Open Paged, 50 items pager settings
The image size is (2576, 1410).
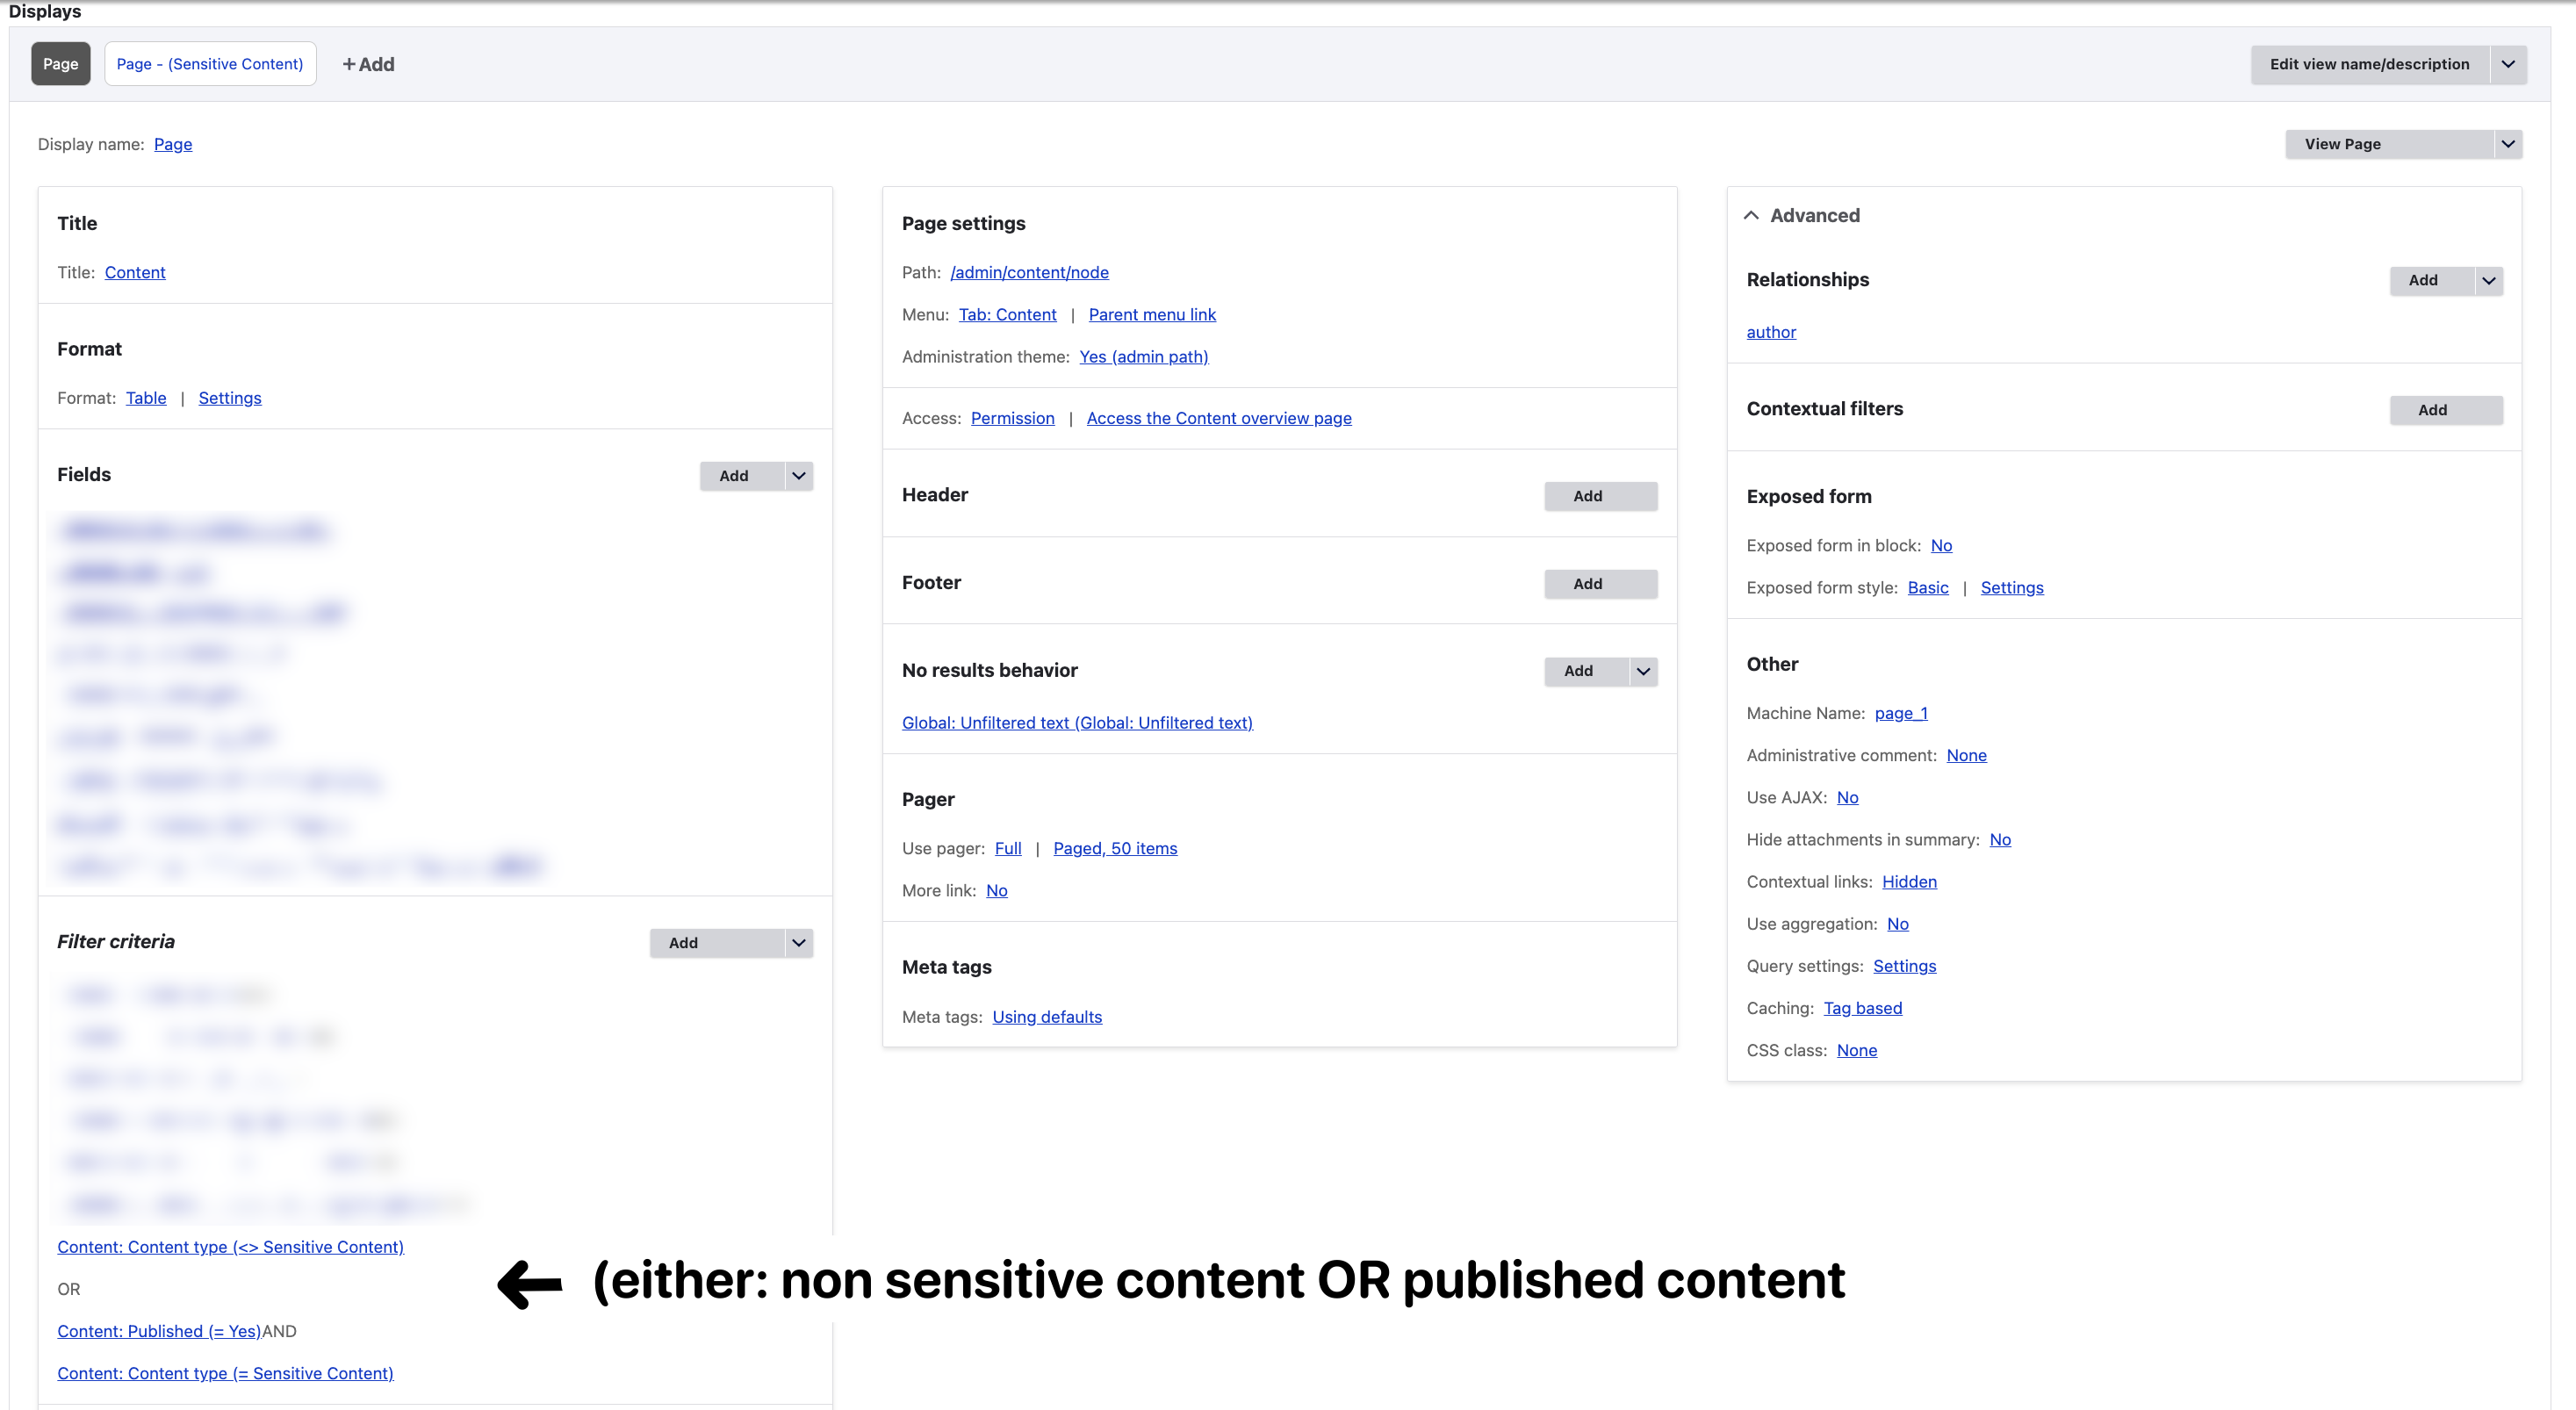pyautogui.click(x=1115, y=848)
